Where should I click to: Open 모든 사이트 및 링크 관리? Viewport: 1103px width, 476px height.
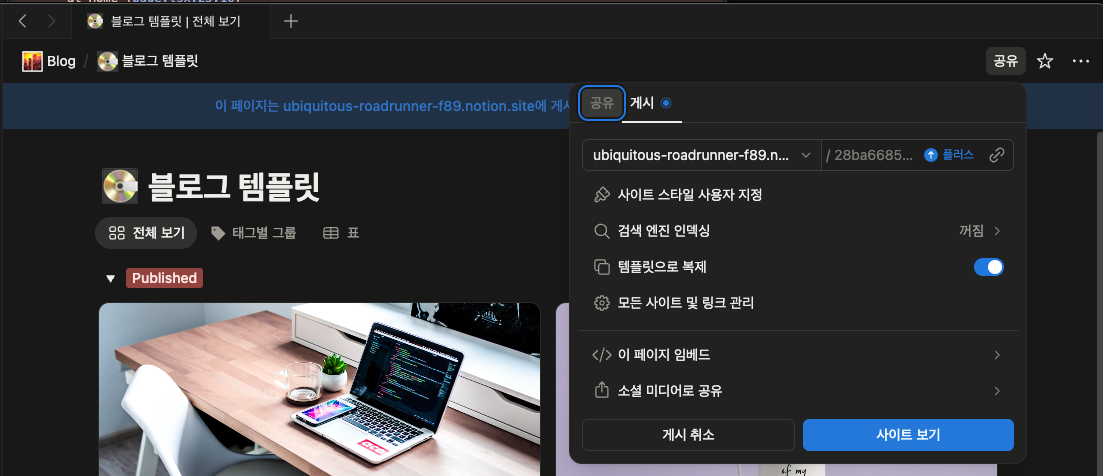pyautogui.click(x=798, y=303)
